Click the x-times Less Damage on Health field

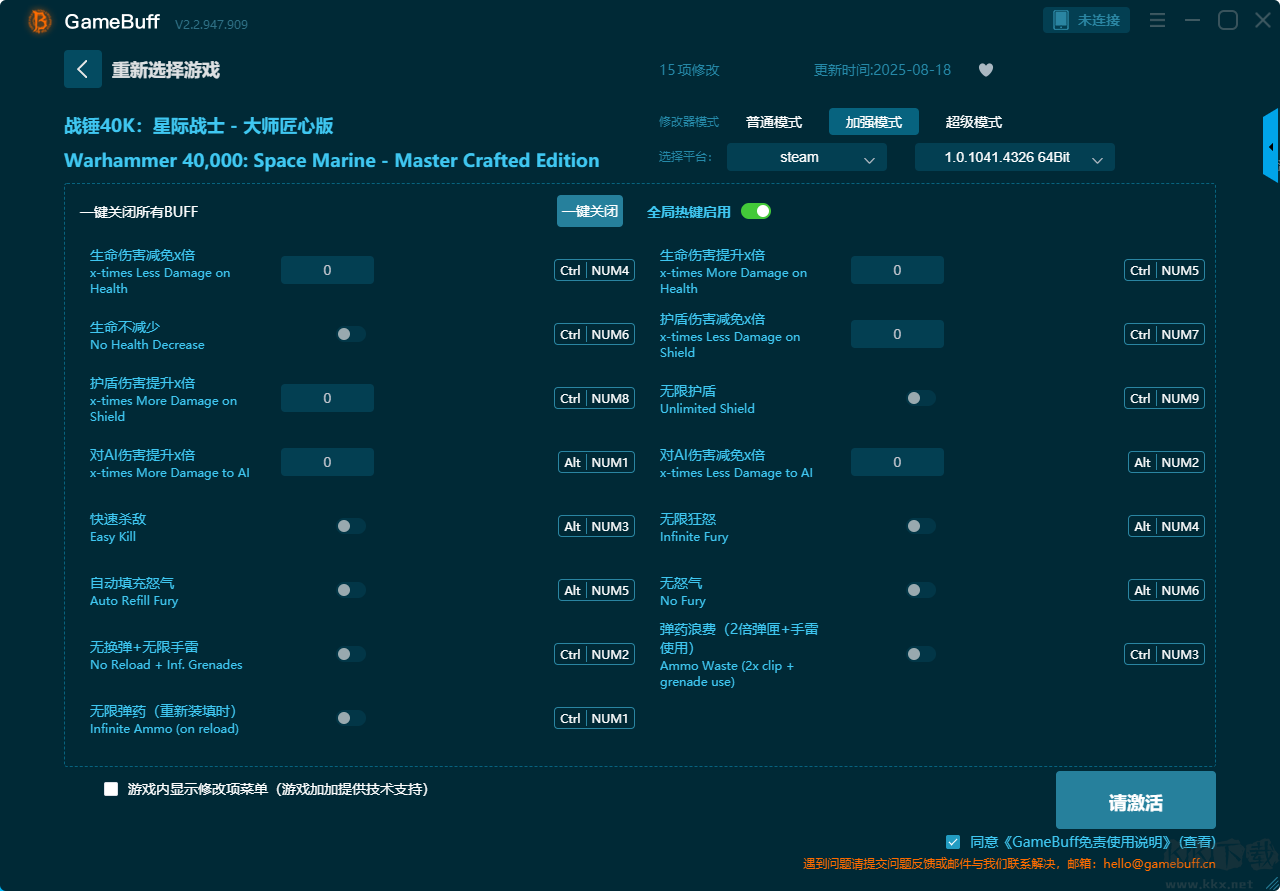click(x=327, y=270)
